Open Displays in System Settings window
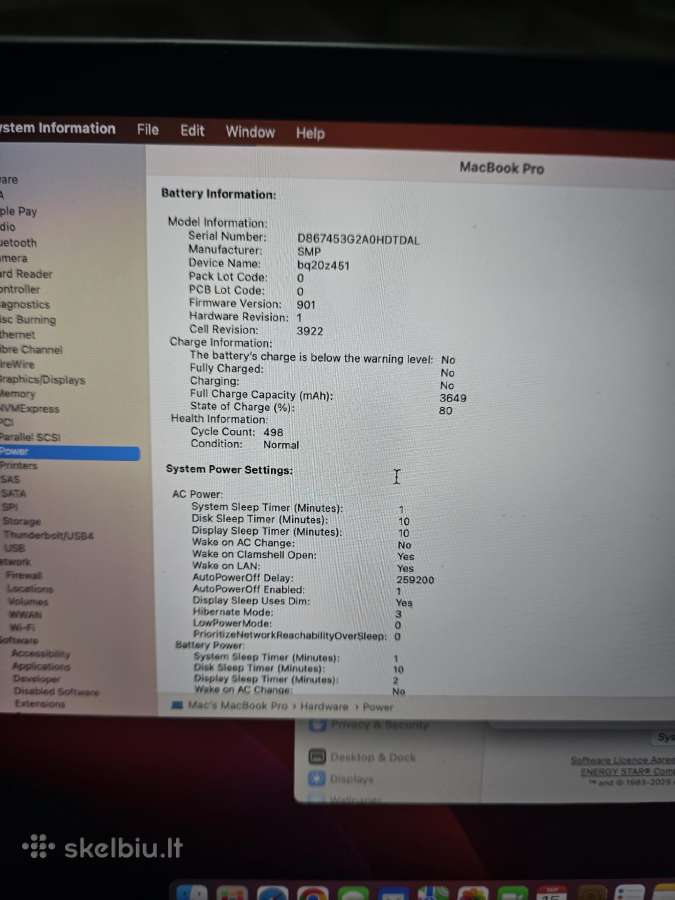 point(352,779)
